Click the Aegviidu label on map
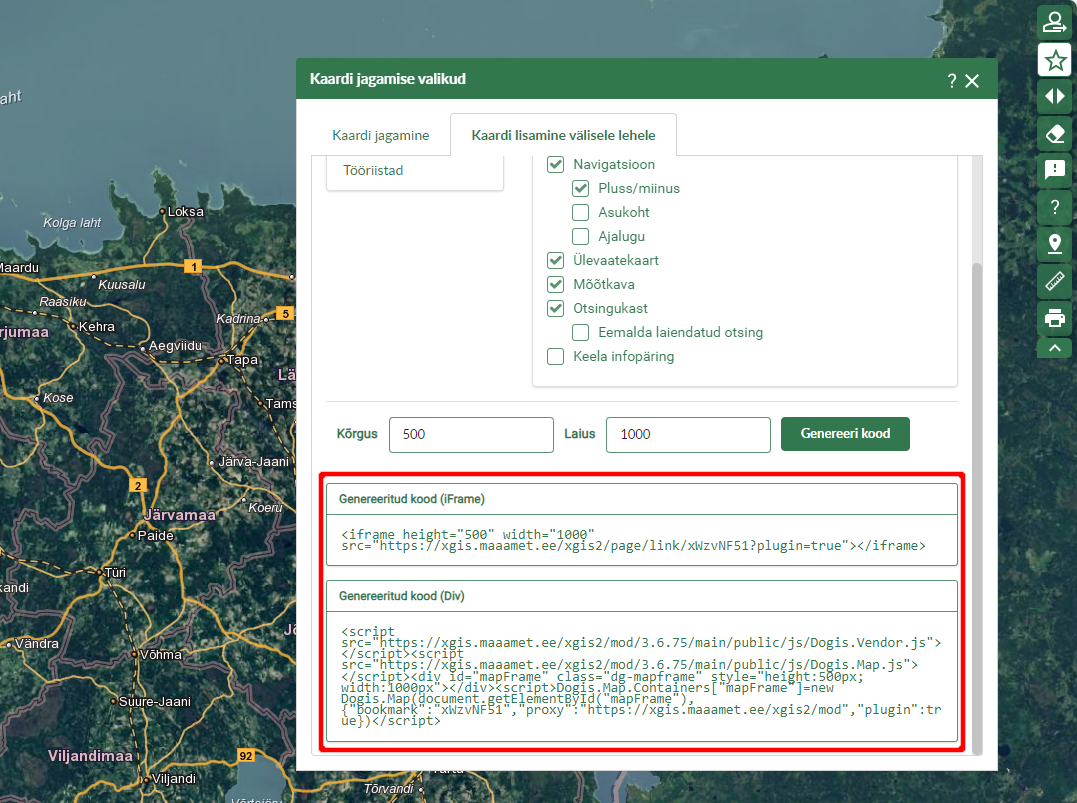Screen dimensions: 1077x803 coord(175,346)
